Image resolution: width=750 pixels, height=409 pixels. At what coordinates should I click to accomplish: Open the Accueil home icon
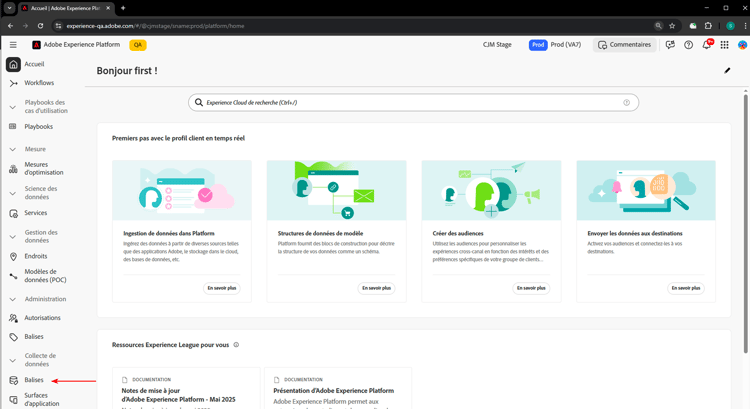coord(13,64)
